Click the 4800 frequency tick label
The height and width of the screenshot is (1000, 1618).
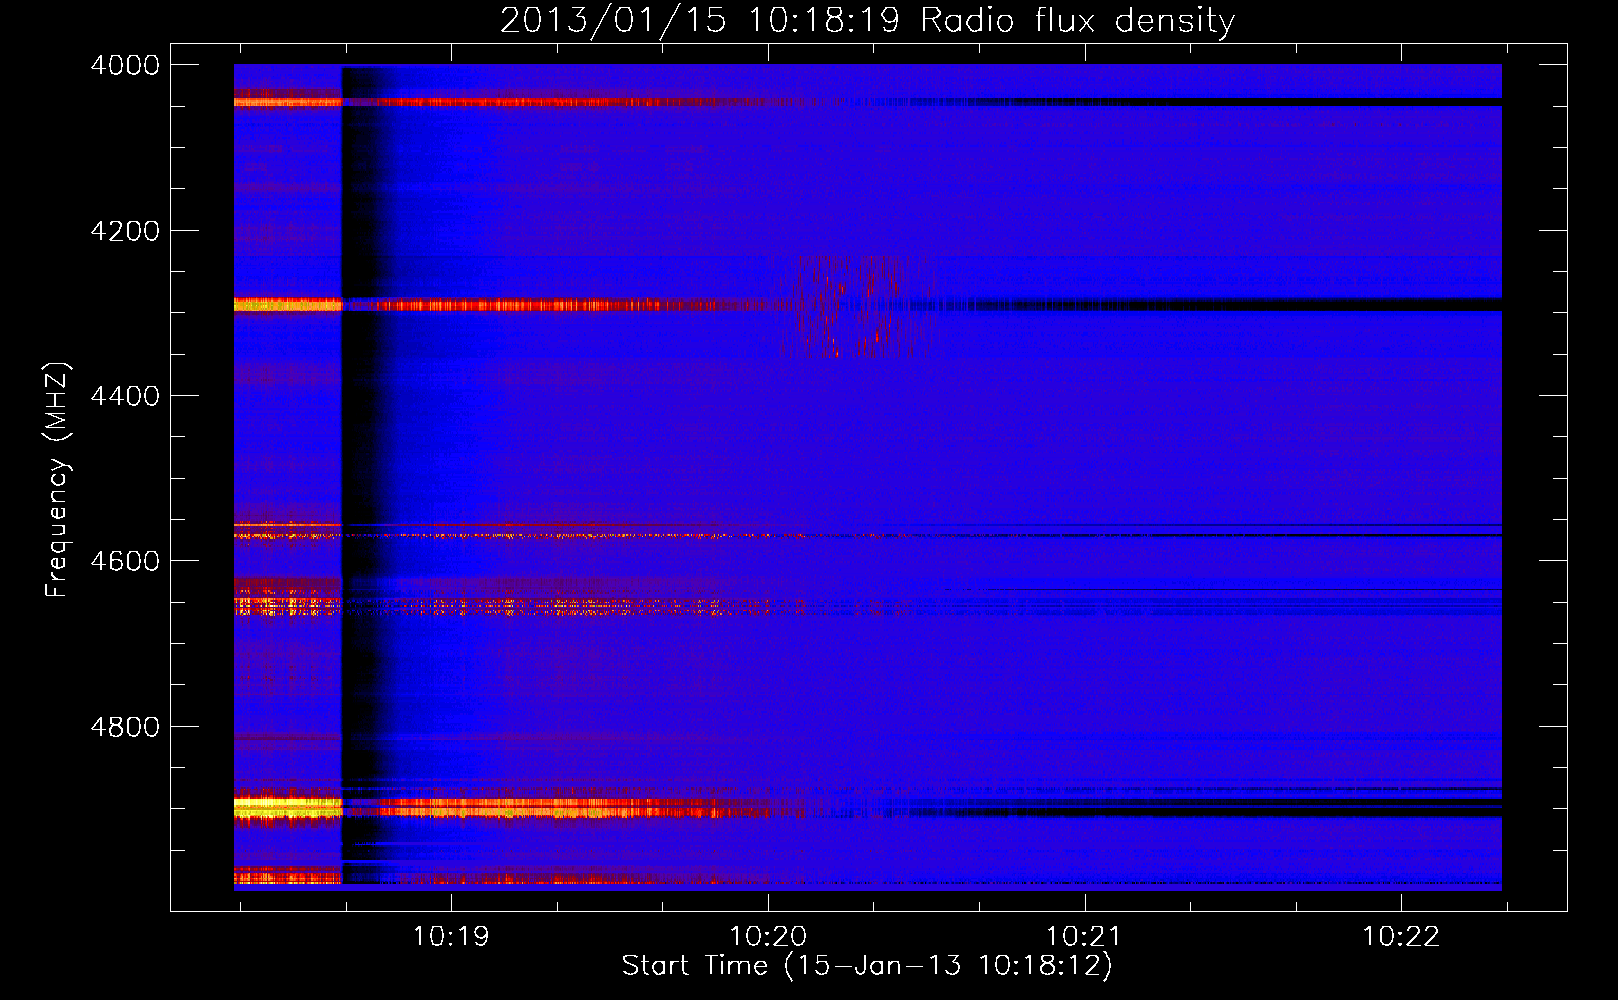coord(125,727)
